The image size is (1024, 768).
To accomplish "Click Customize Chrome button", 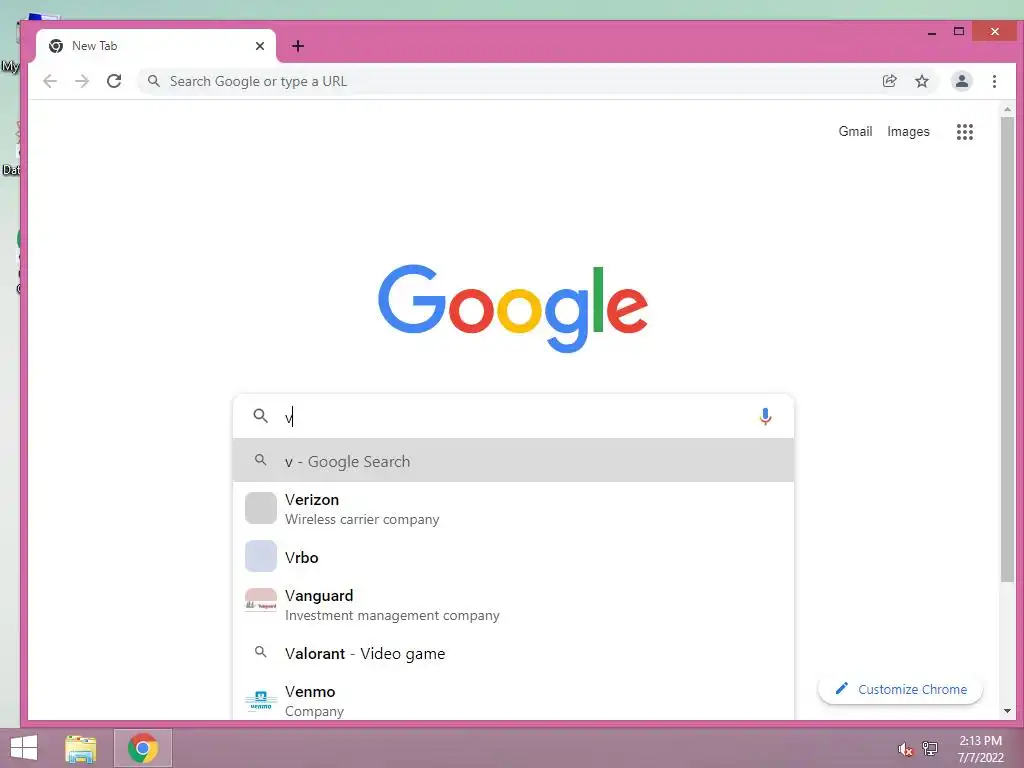I will (x=900, y=689).
